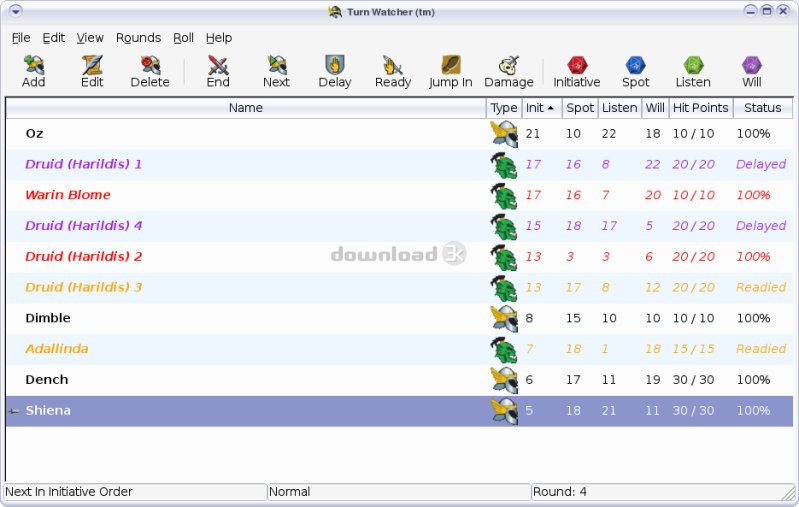Click the Ready action icon
The image size is (799, 507).
point(393,65)
